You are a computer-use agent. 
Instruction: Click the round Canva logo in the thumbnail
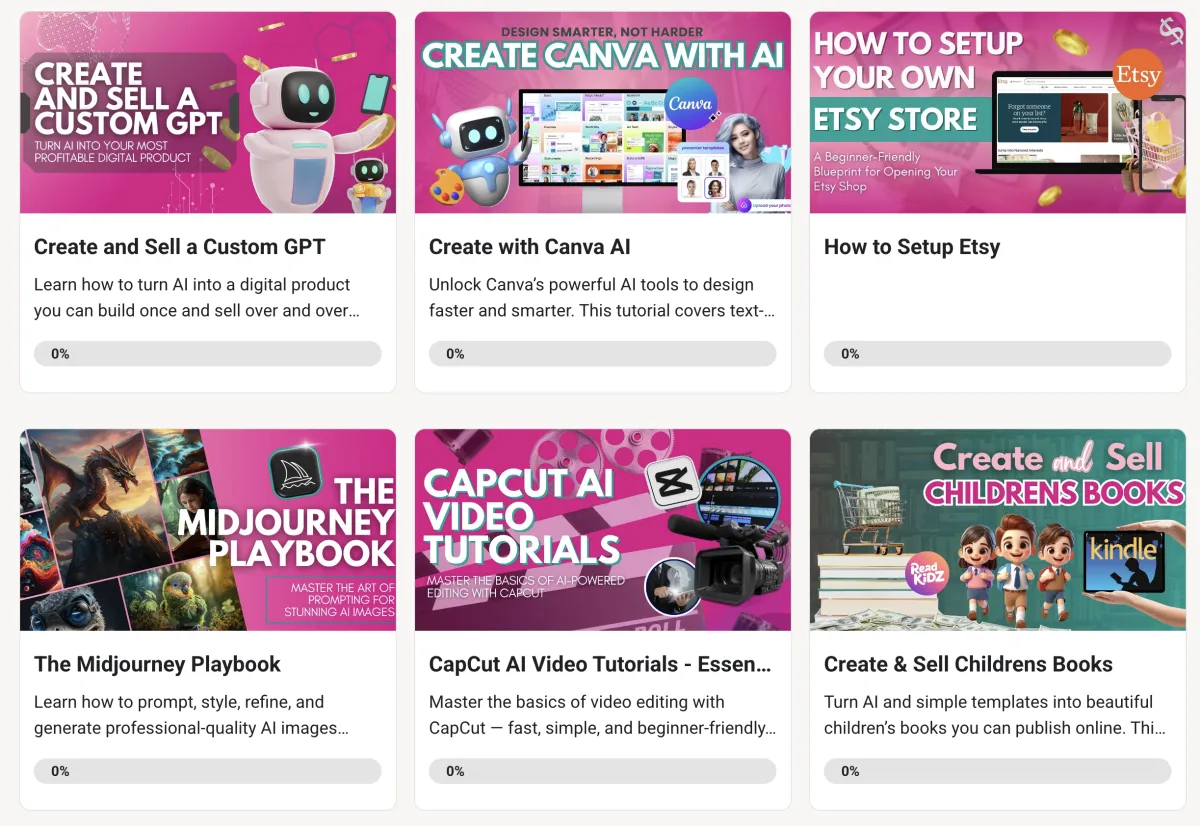click(x=691, y=103)
